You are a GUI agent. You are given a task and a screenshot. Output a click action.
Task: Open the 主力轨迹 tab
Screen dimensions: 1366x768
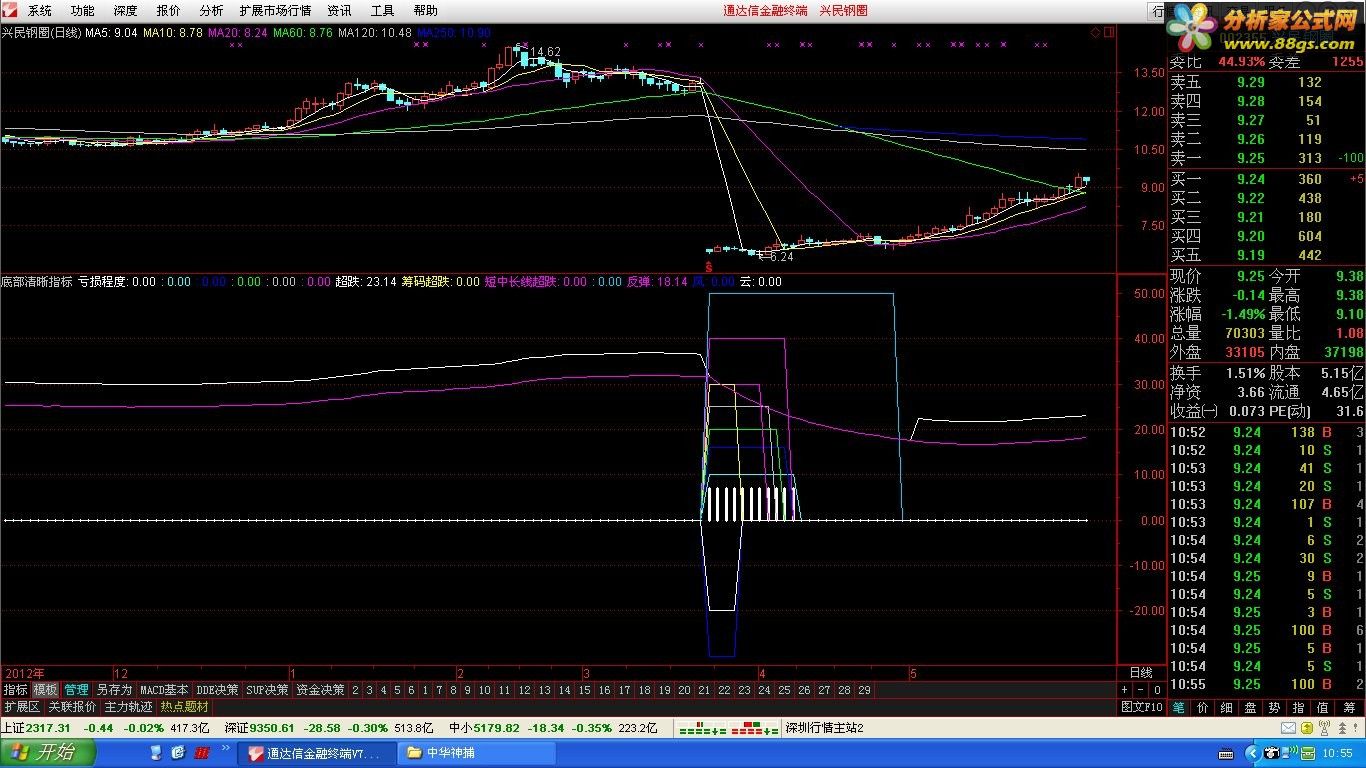click(x=128, y=707)
